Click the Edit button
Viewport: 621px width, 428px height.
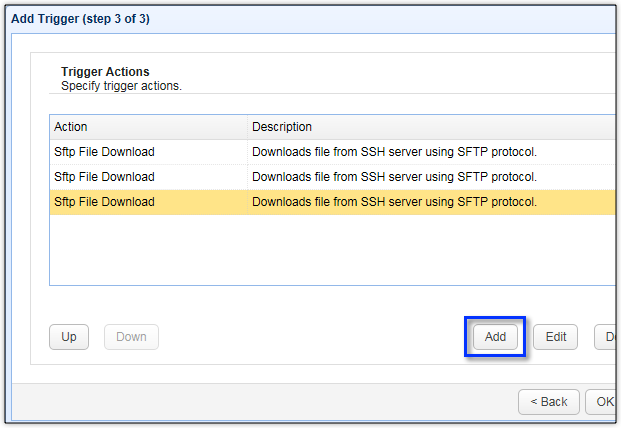(x=556, y=337)
